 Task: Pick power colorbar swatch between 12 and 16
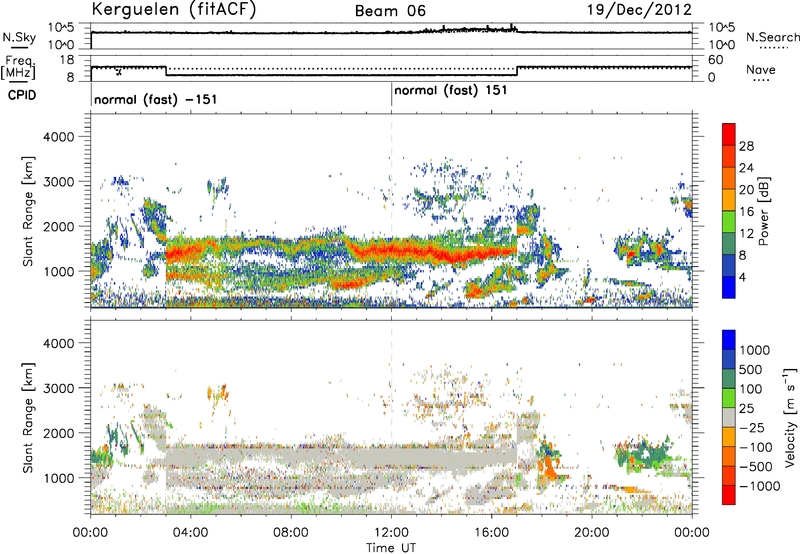point(729,222)
